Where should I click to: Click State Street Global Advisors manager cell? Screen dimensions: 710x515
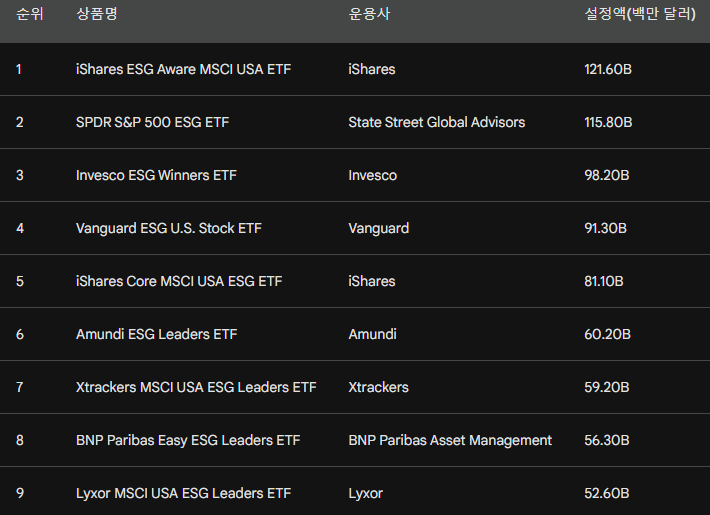pyautogui.click(x=437, y=122)
